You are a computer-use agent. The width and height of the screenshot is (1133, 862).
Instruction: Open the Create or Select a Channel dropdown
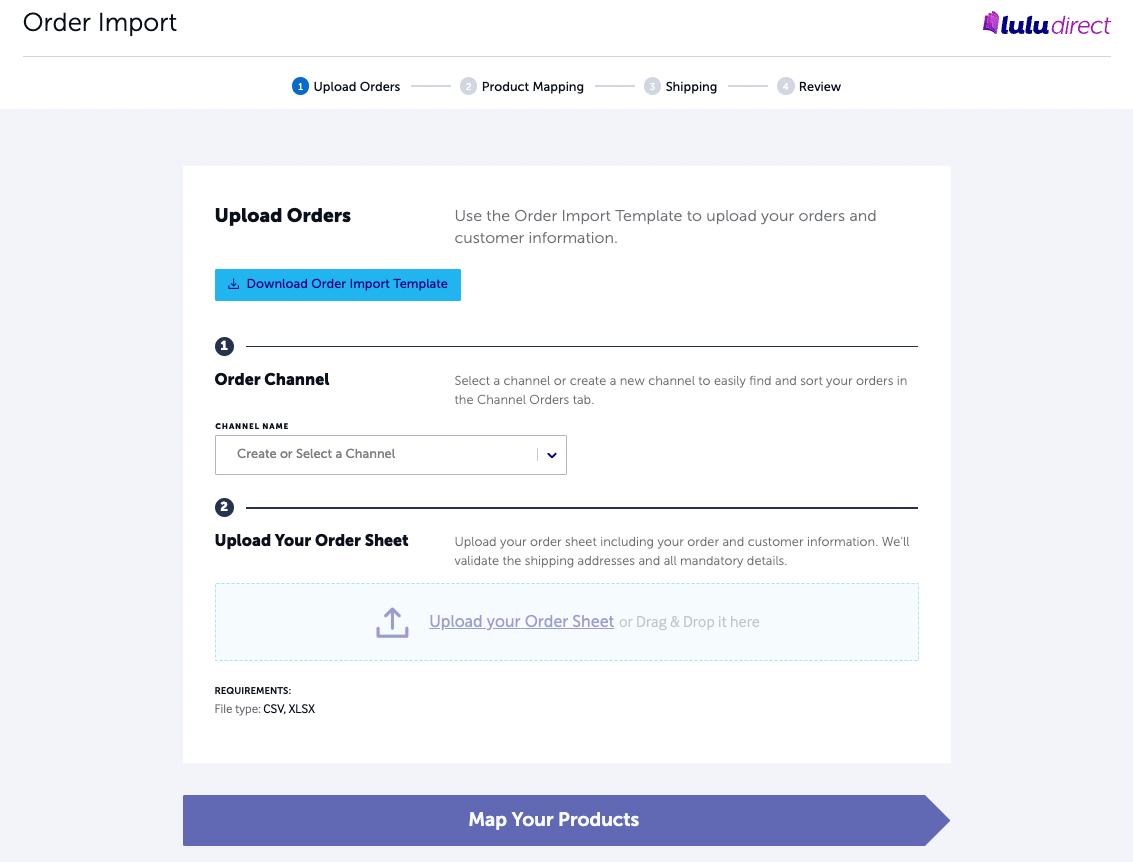[390, 454]
